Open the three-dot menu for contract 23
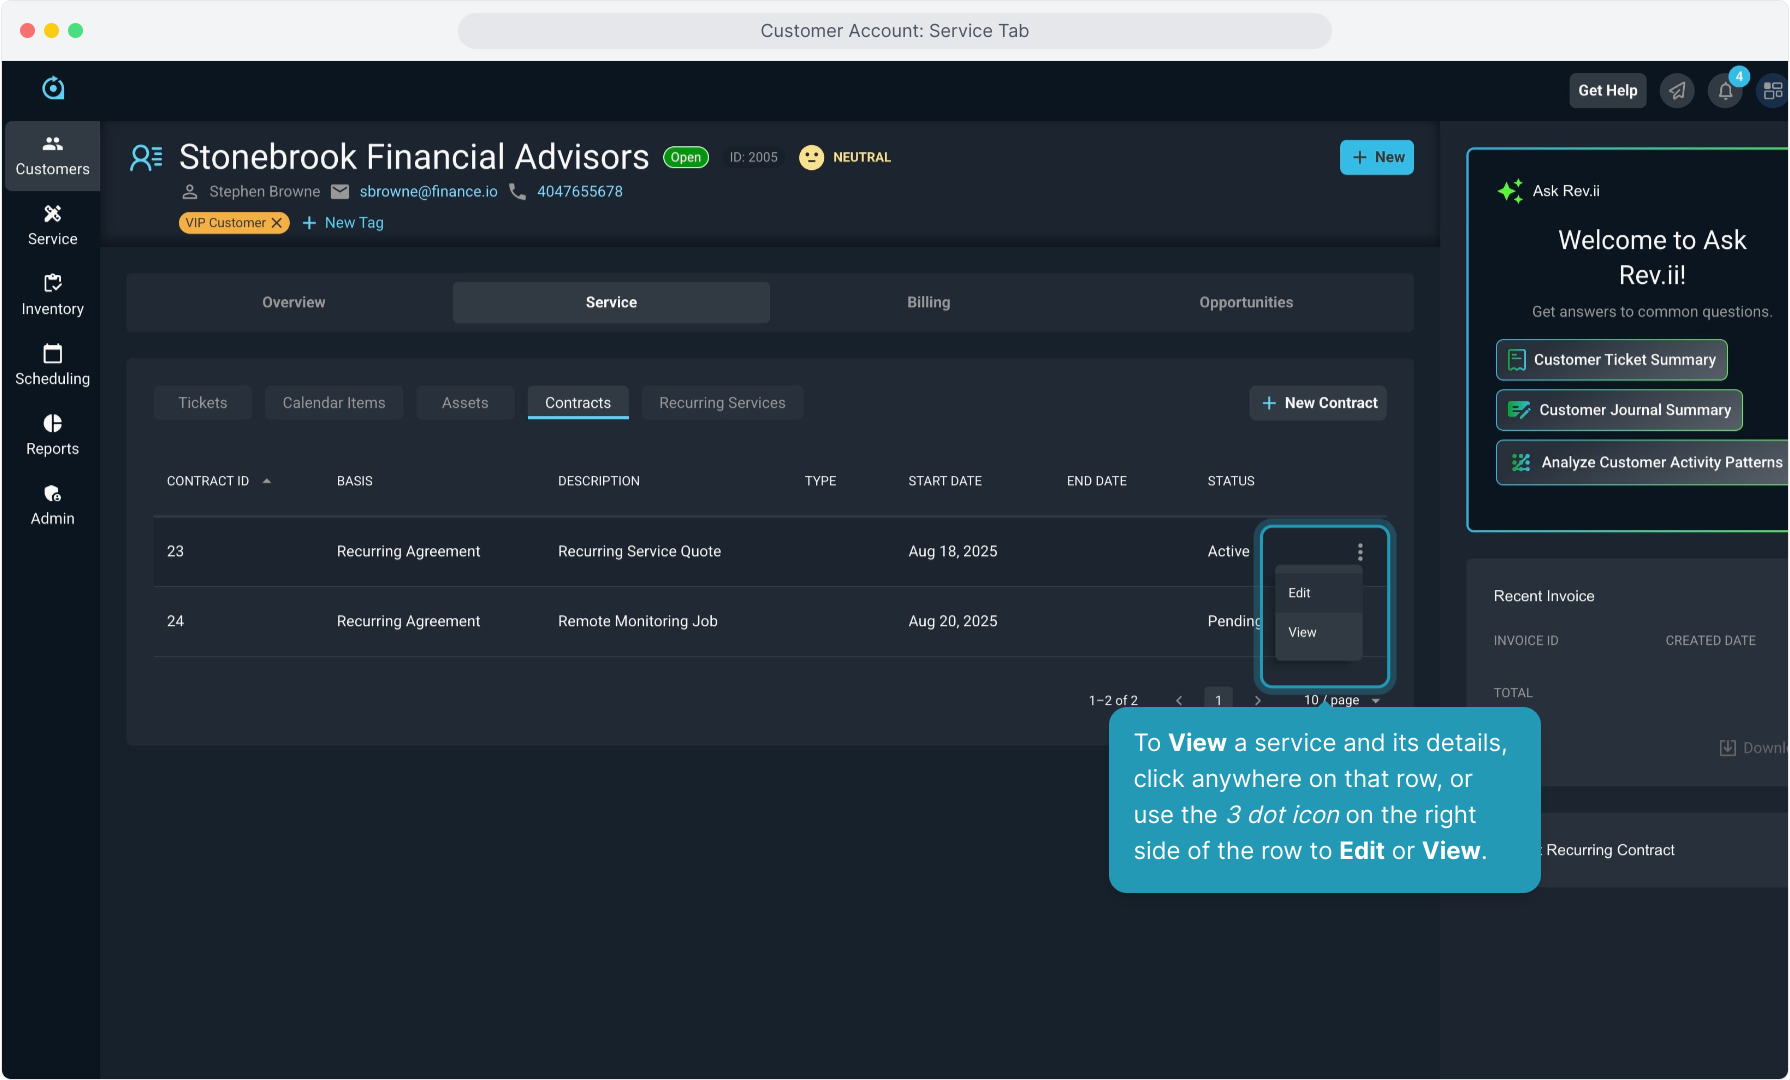Image resolution: width=1790 pixels, height=1080 pixels. 1360,551
